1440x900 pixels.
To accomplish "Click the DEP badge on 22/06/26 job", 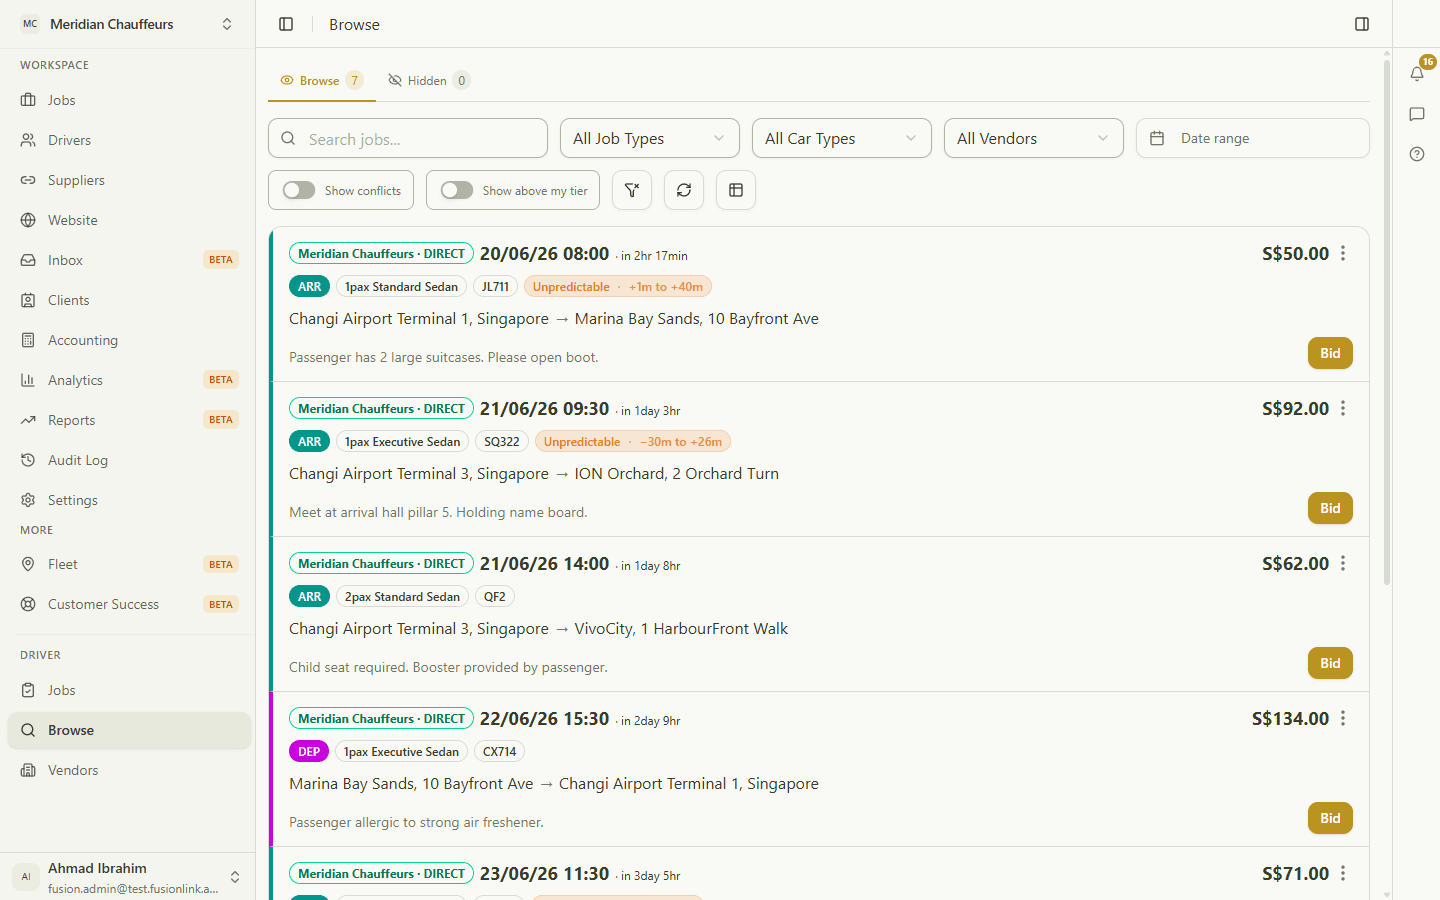I will pyautogui.click(x=309, y=752).
